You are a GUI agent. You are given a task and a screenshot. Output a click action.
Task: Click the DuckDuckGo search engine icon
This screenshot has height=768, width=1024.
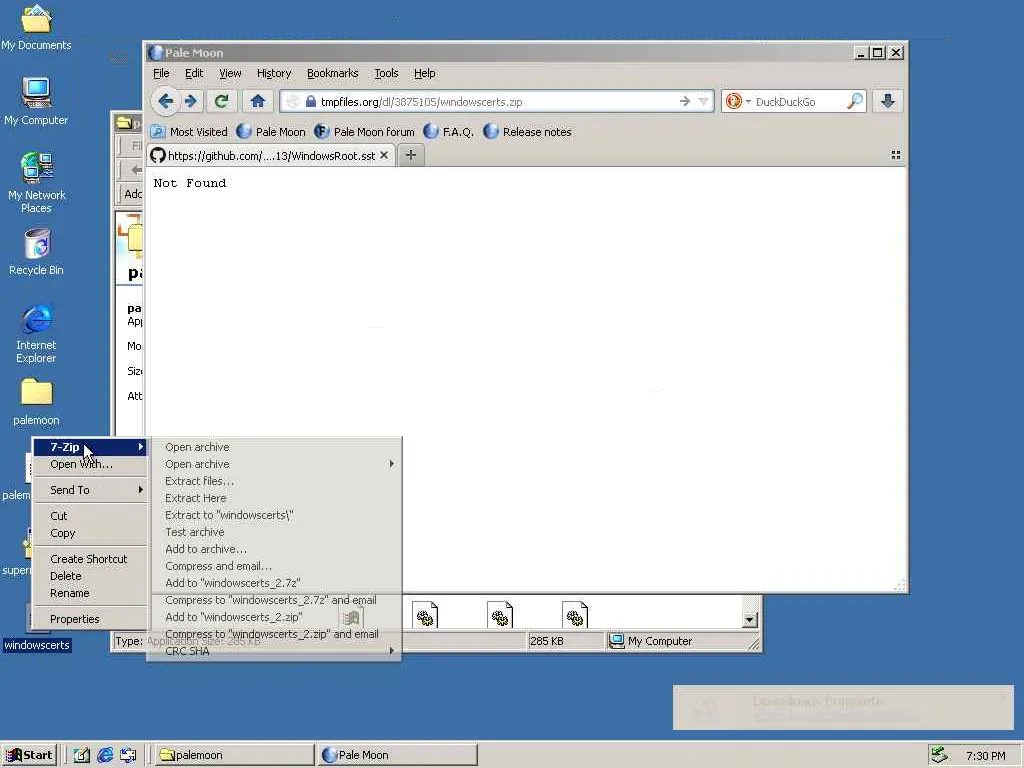(734, 101)
